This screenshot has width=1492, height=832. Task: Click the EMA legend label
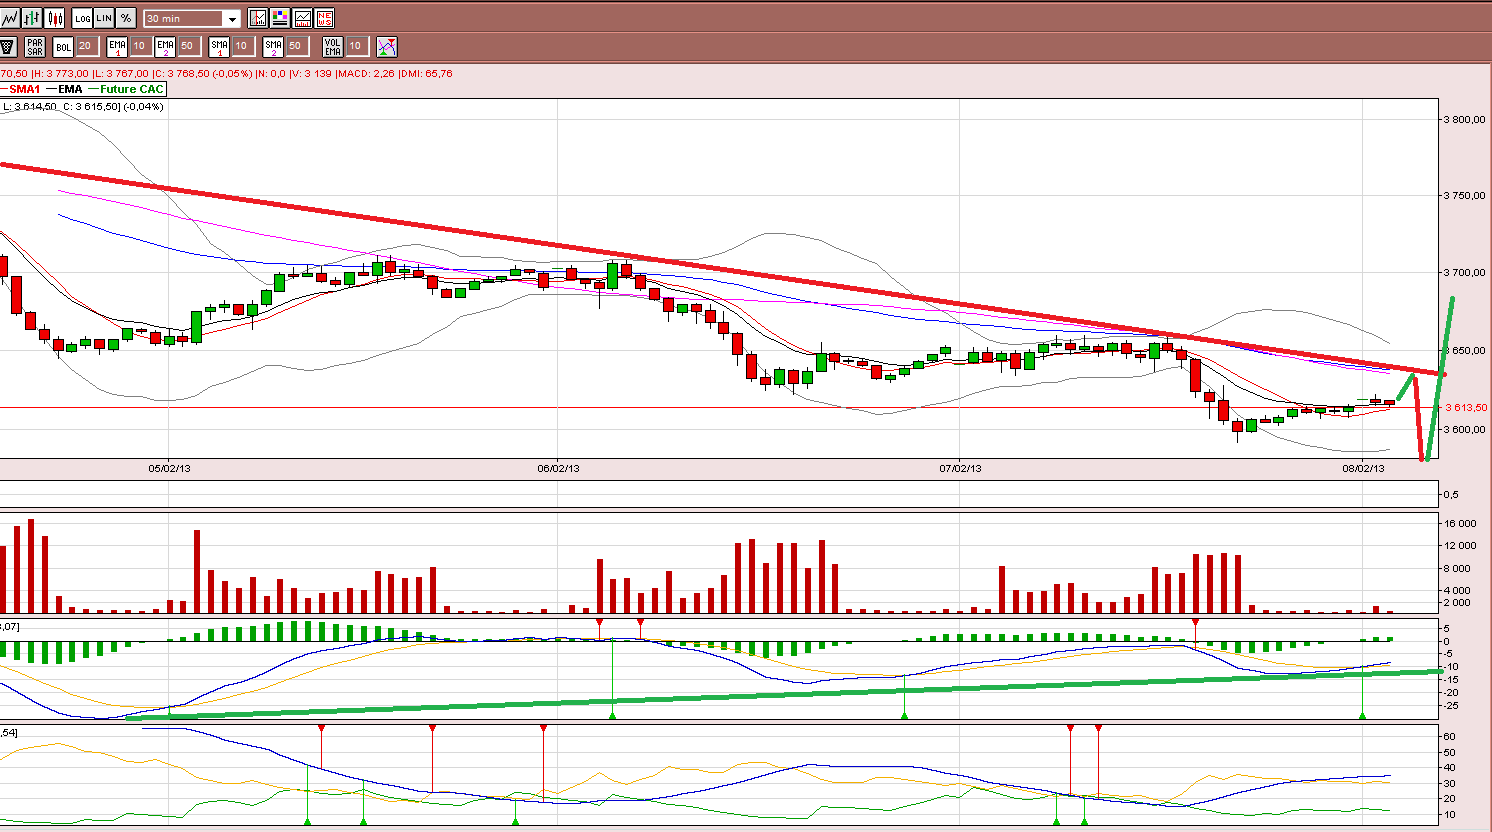[x=70, y=89]
